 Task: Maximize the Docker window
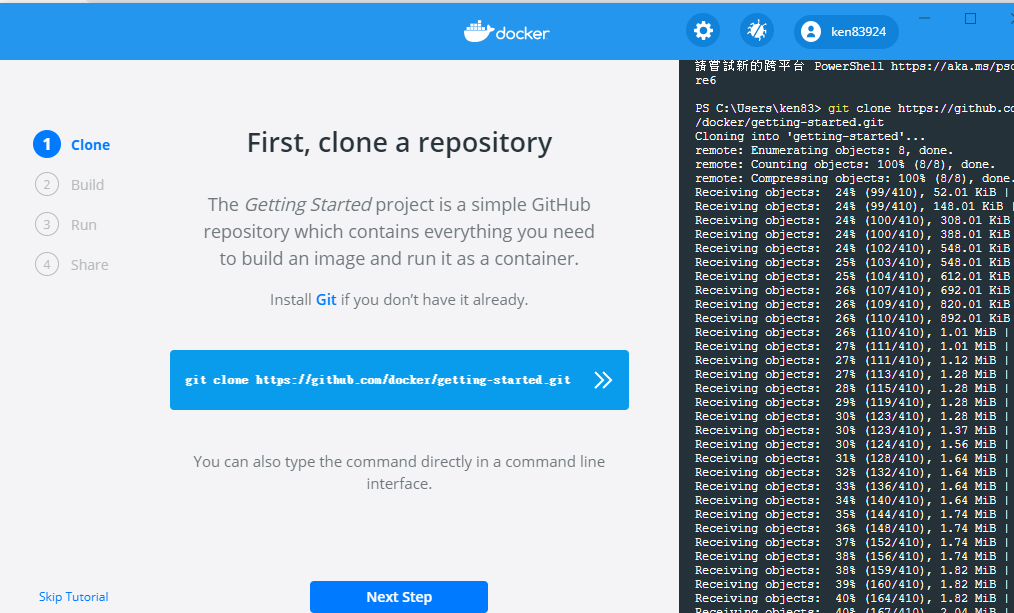pyautogui.click(x=970, y=18)
